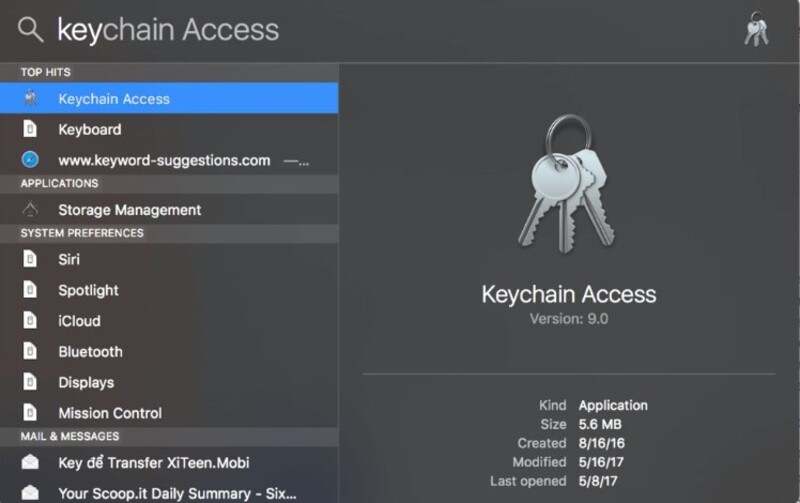Click the Safari compass icon for keyword-suggestions
The image size is (800, 503).
(30, 160)
